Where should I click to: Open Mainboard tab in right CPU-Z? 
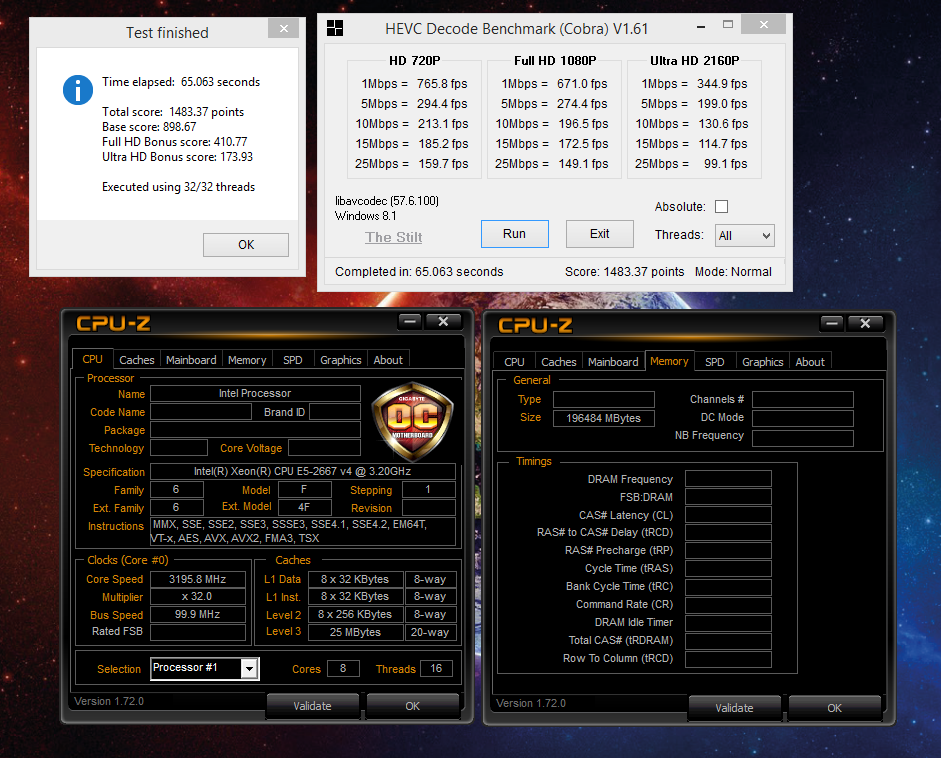click(x=613, y=361)
